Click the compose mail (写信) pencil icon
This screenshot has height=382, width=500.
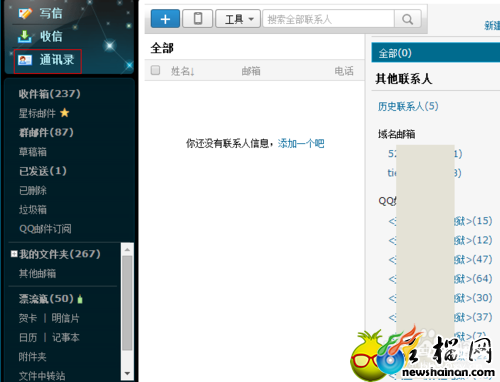coord(25,13)
